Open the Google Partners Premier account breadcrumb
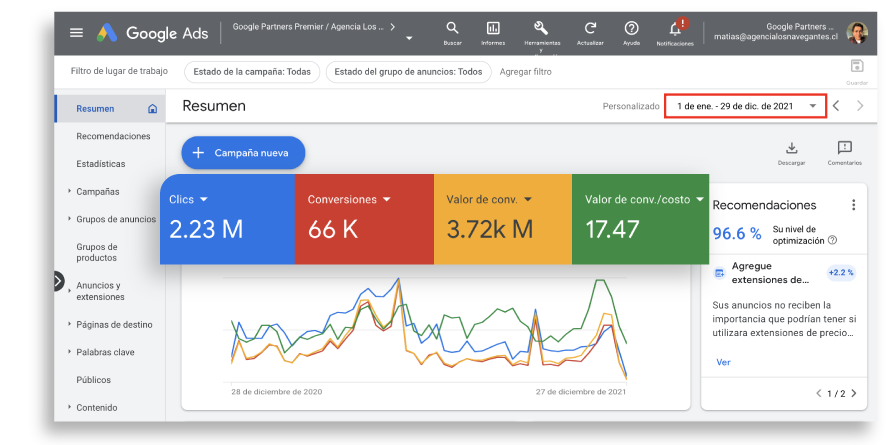Image resolution: width=888 pixels, height=445 pixels. click(308, 27)
